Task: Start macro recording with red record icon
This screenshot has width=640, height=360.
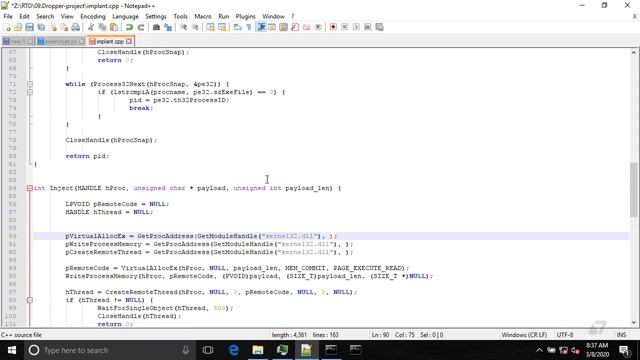Action: (x=333, y=27)
